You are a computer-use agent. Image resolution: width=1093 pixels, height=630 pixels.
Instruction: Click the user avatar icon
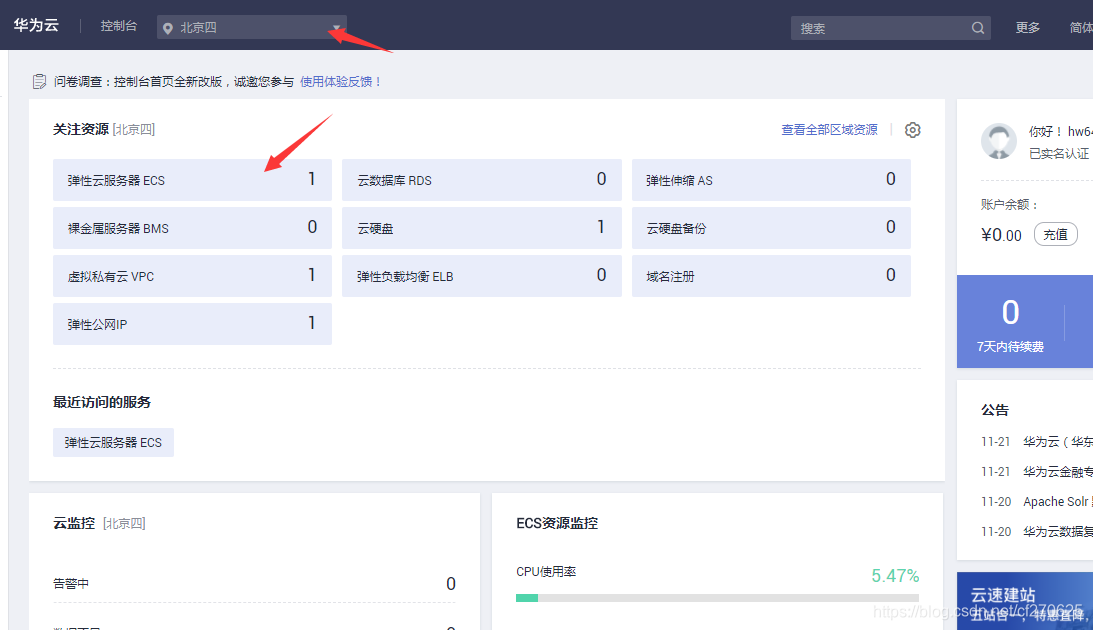pyautogui.click(x=999, y=141)
